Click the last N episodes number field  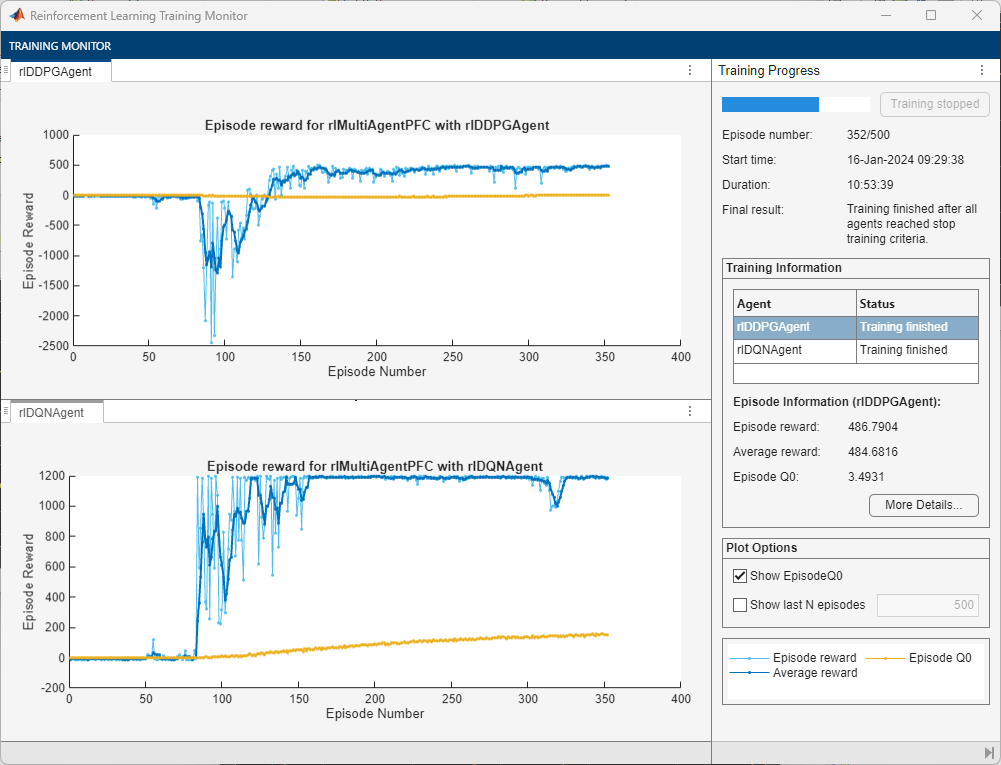tap(928, 605)
